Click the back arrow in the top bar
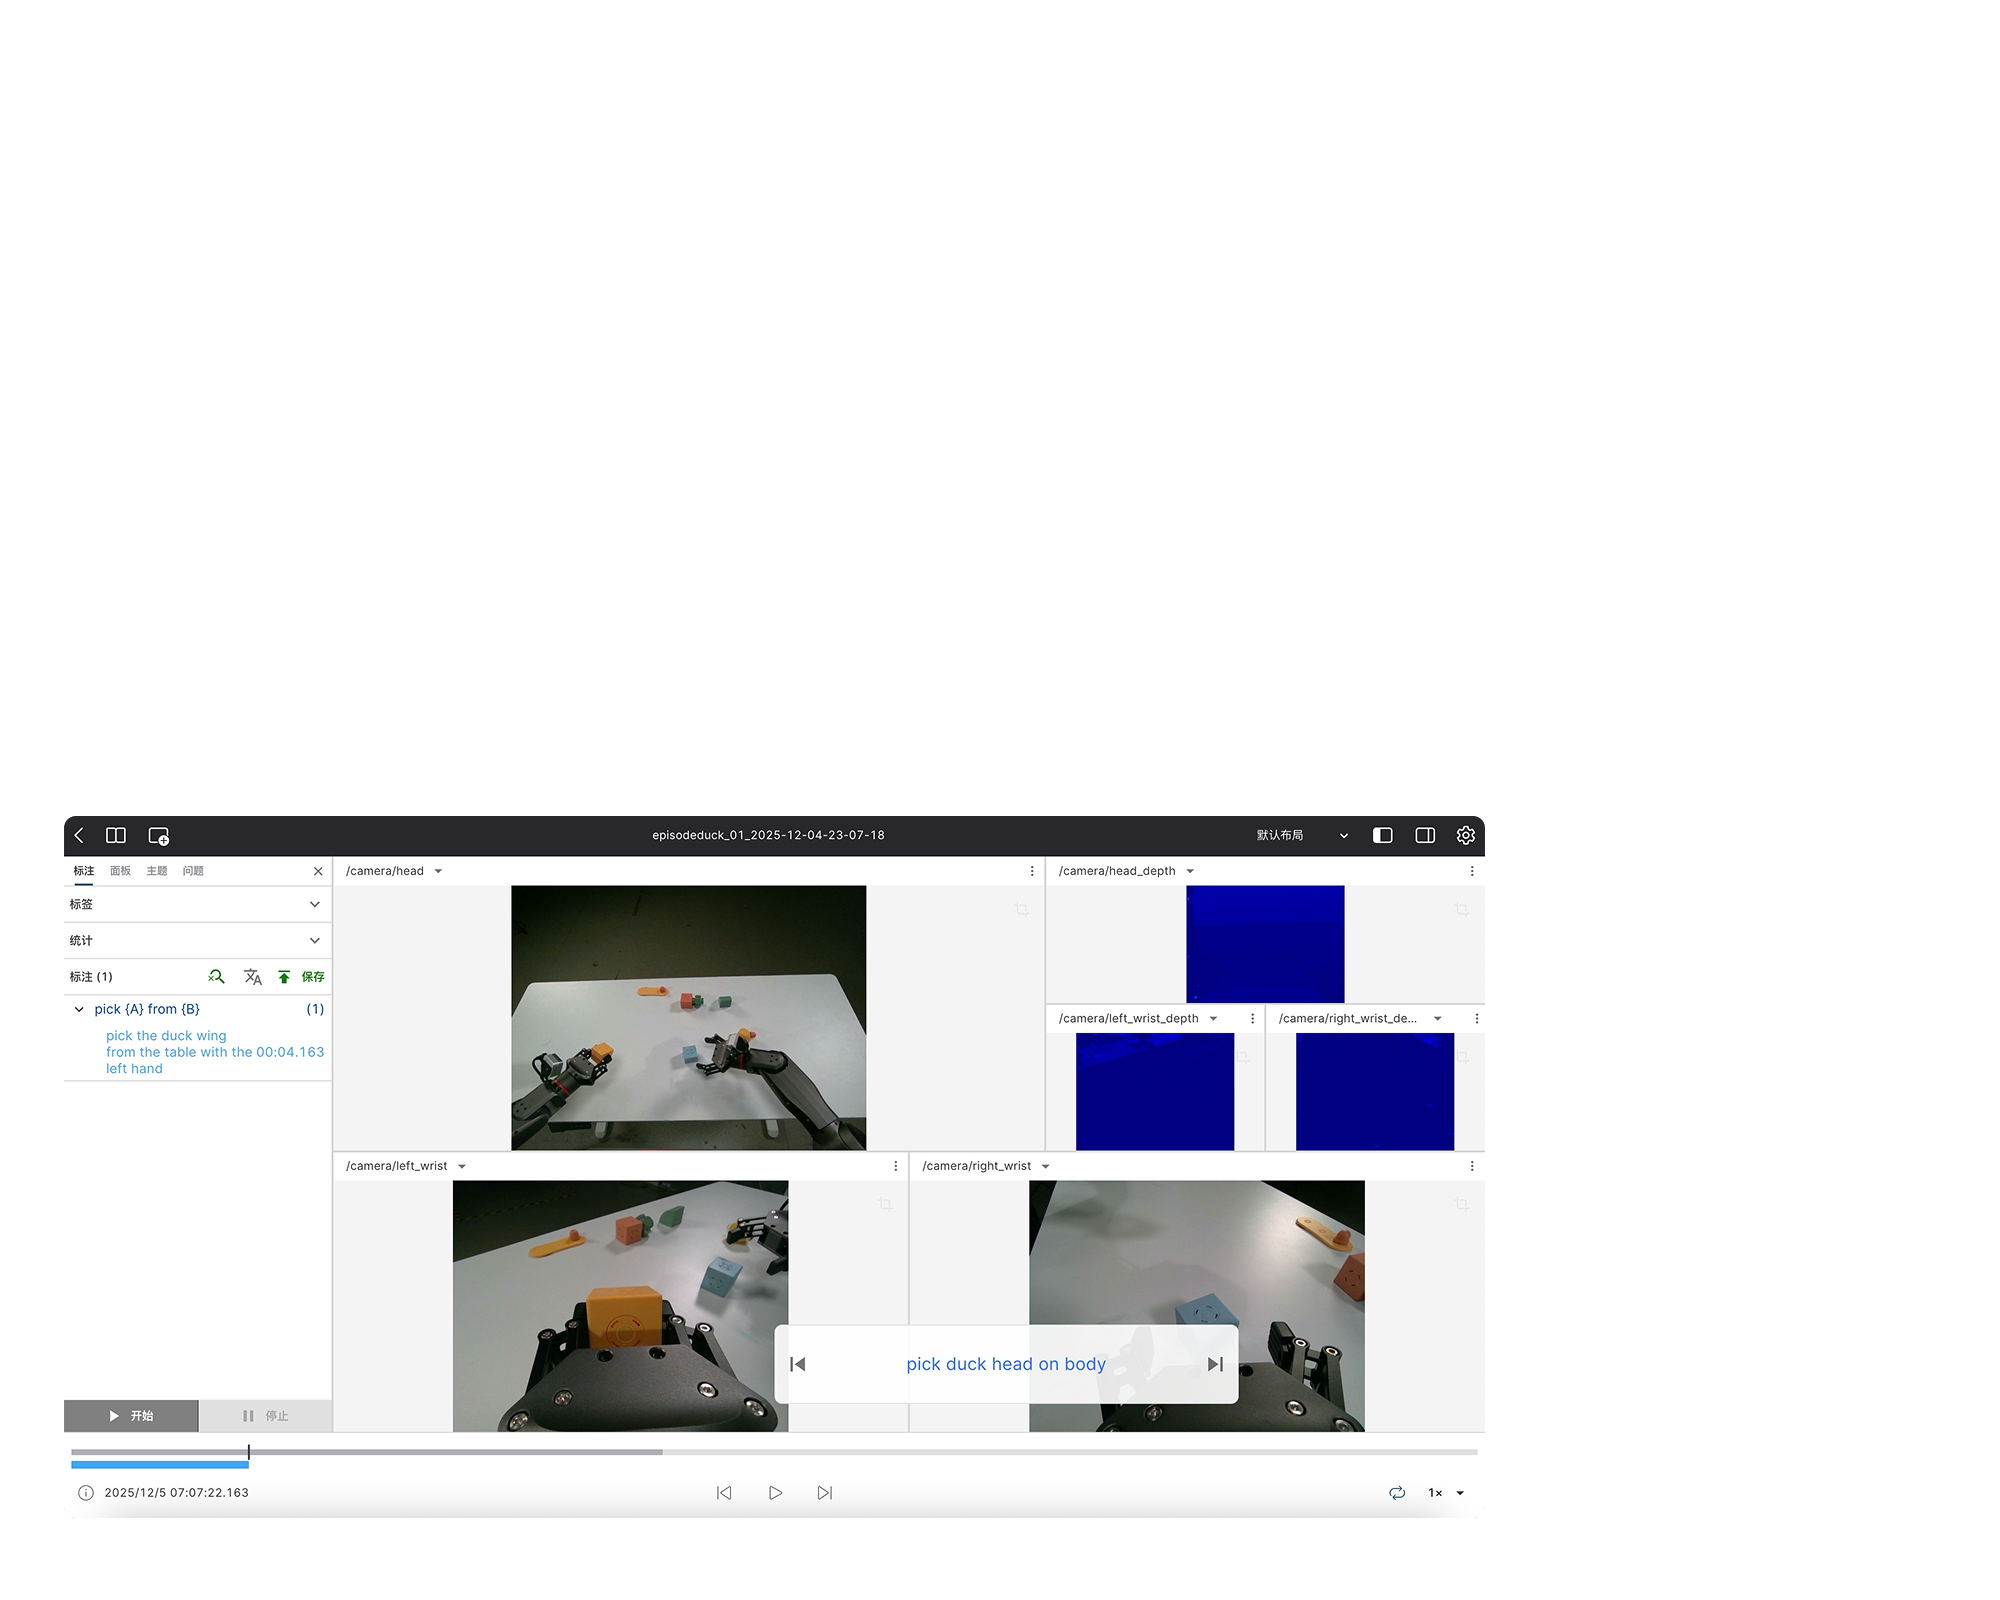Viewport: 2000px width, 1600px height. coord(80,835)
